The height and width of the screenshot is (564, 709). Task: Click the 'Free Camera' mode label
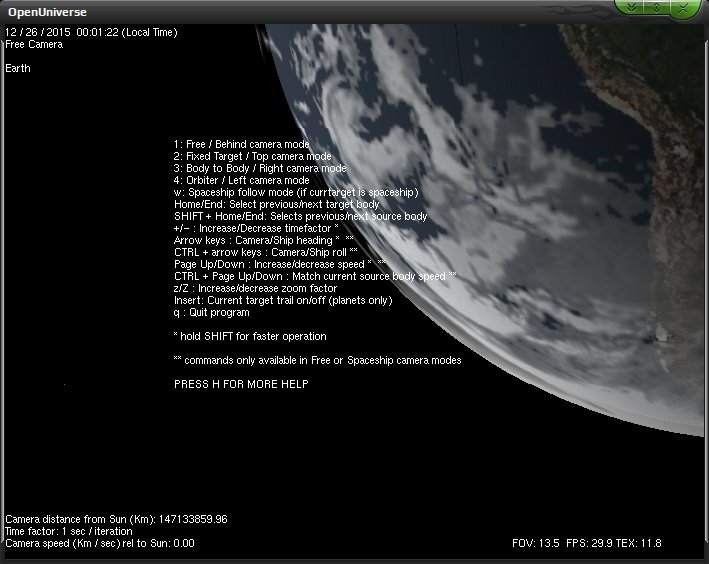(34, 44)
